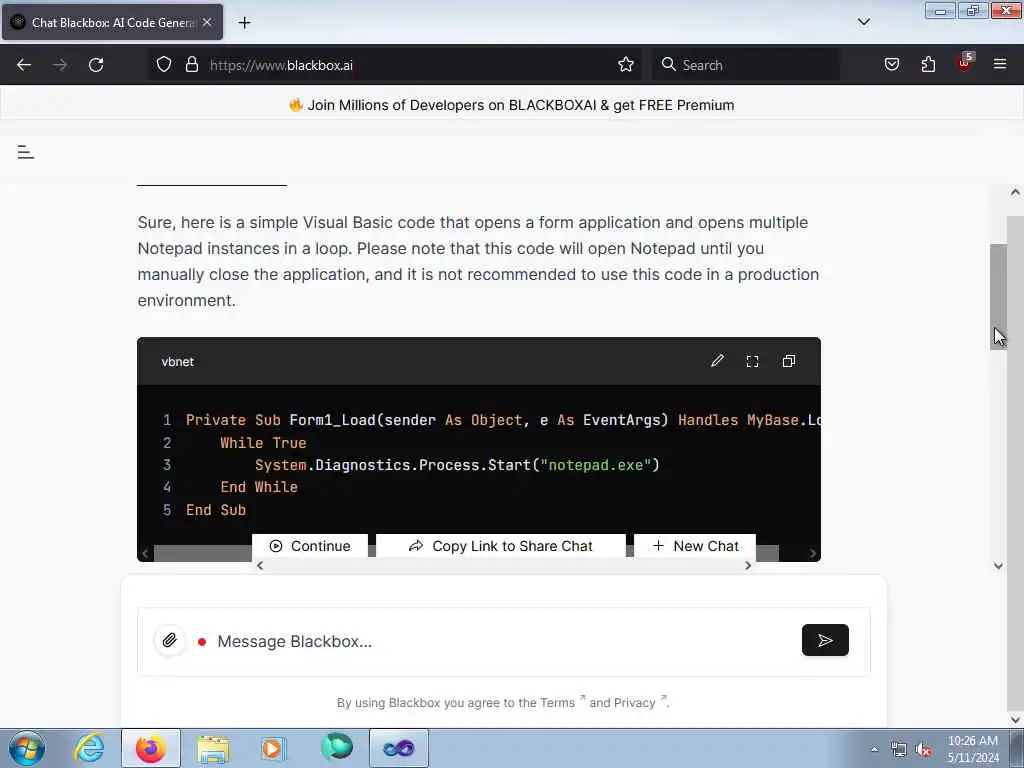
Task: Switch to the Chat Blackbox tab
Action: 112,22
